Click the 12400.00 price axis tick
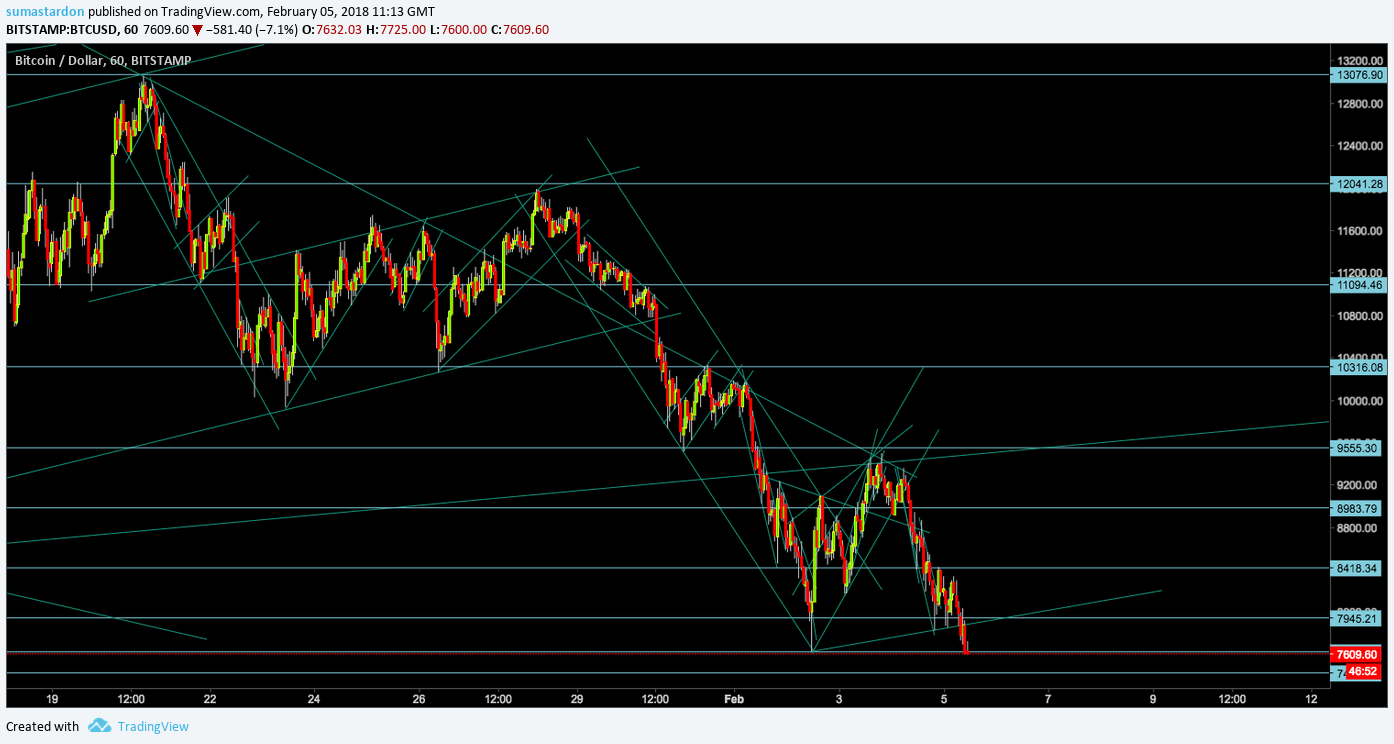The image size is (1394, 744). pos(1361,146)
